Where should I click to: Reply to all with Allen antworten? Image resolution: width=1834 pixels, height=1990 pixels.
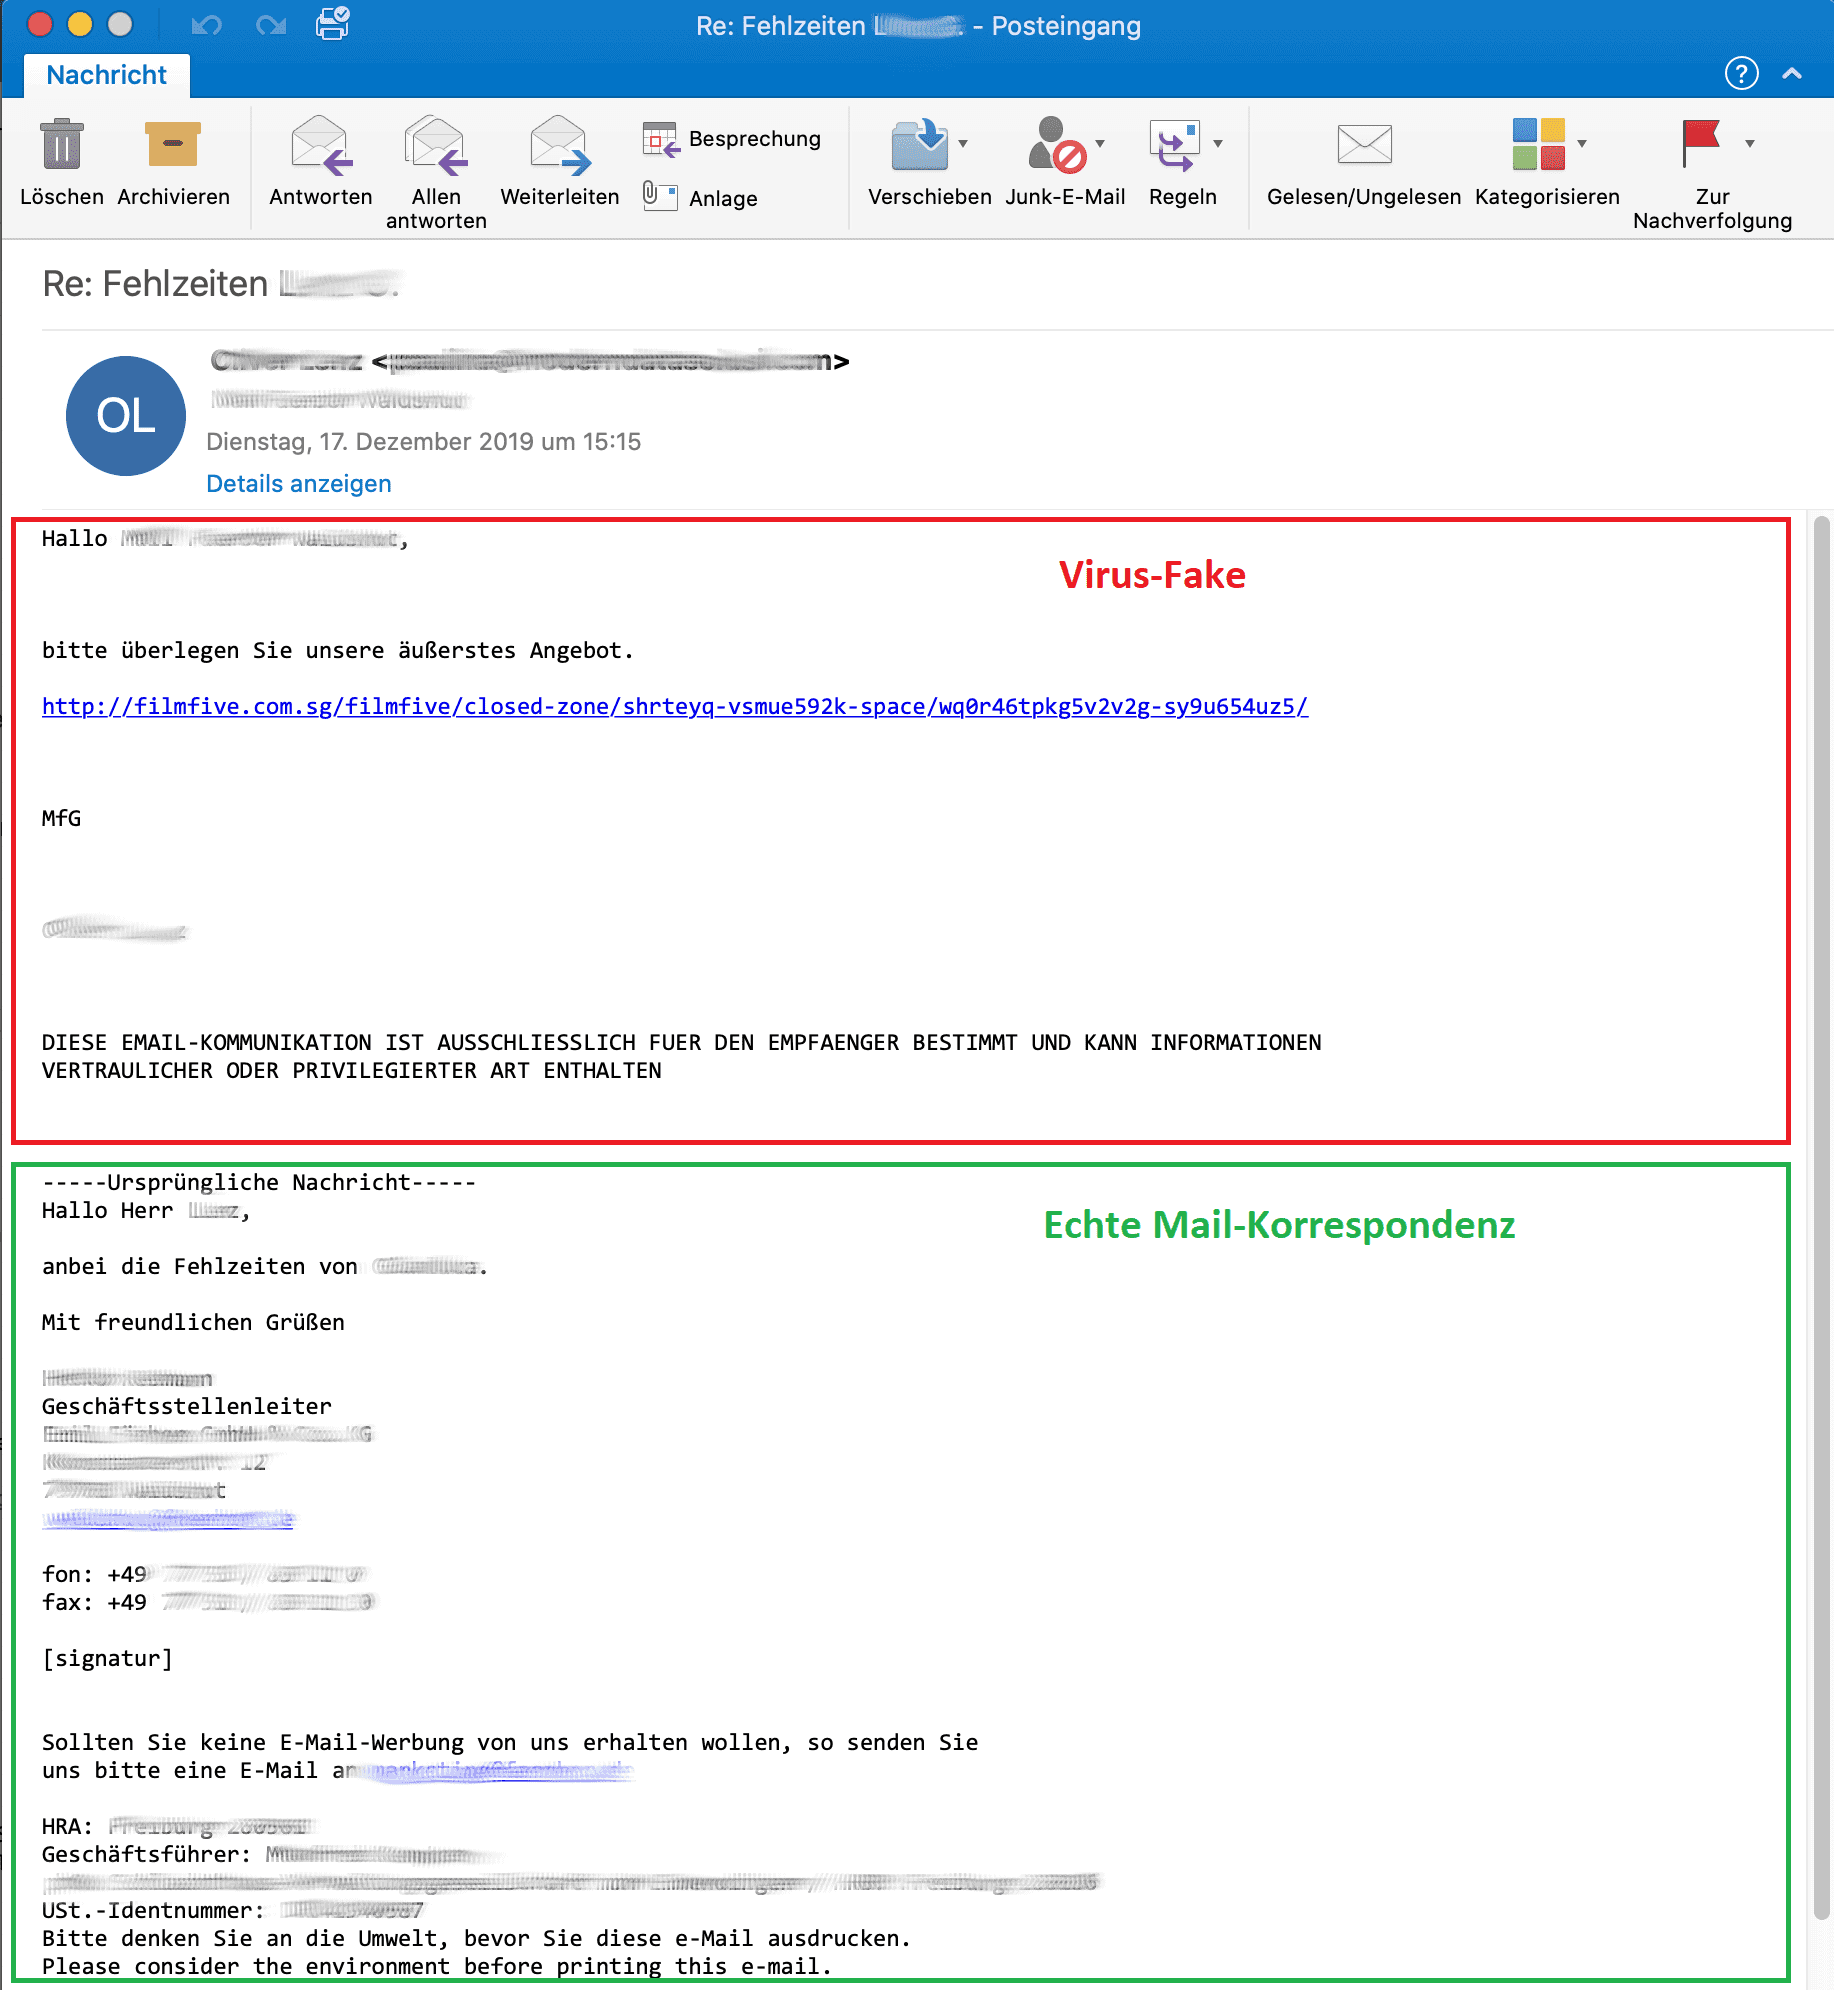point(436,145)
